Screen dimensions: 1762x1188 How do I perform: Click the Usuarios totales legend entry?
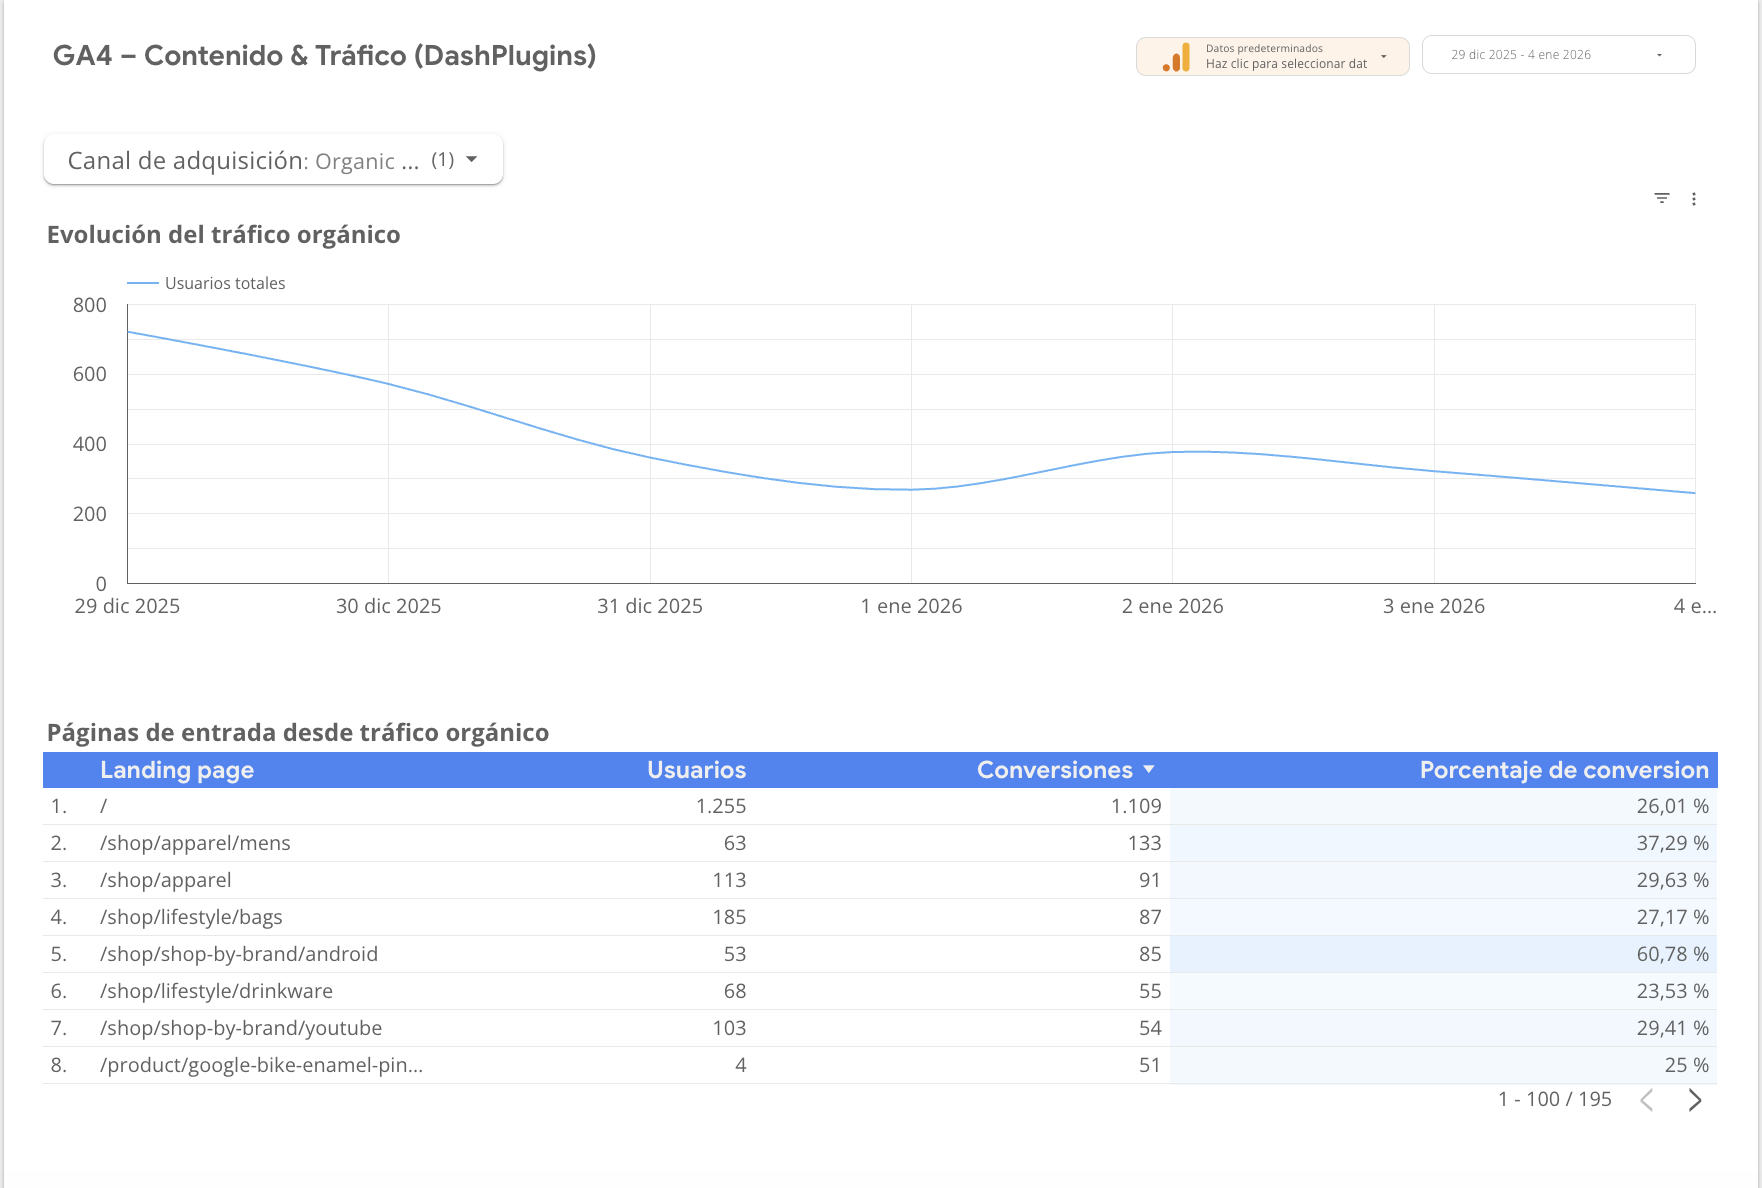224,283
